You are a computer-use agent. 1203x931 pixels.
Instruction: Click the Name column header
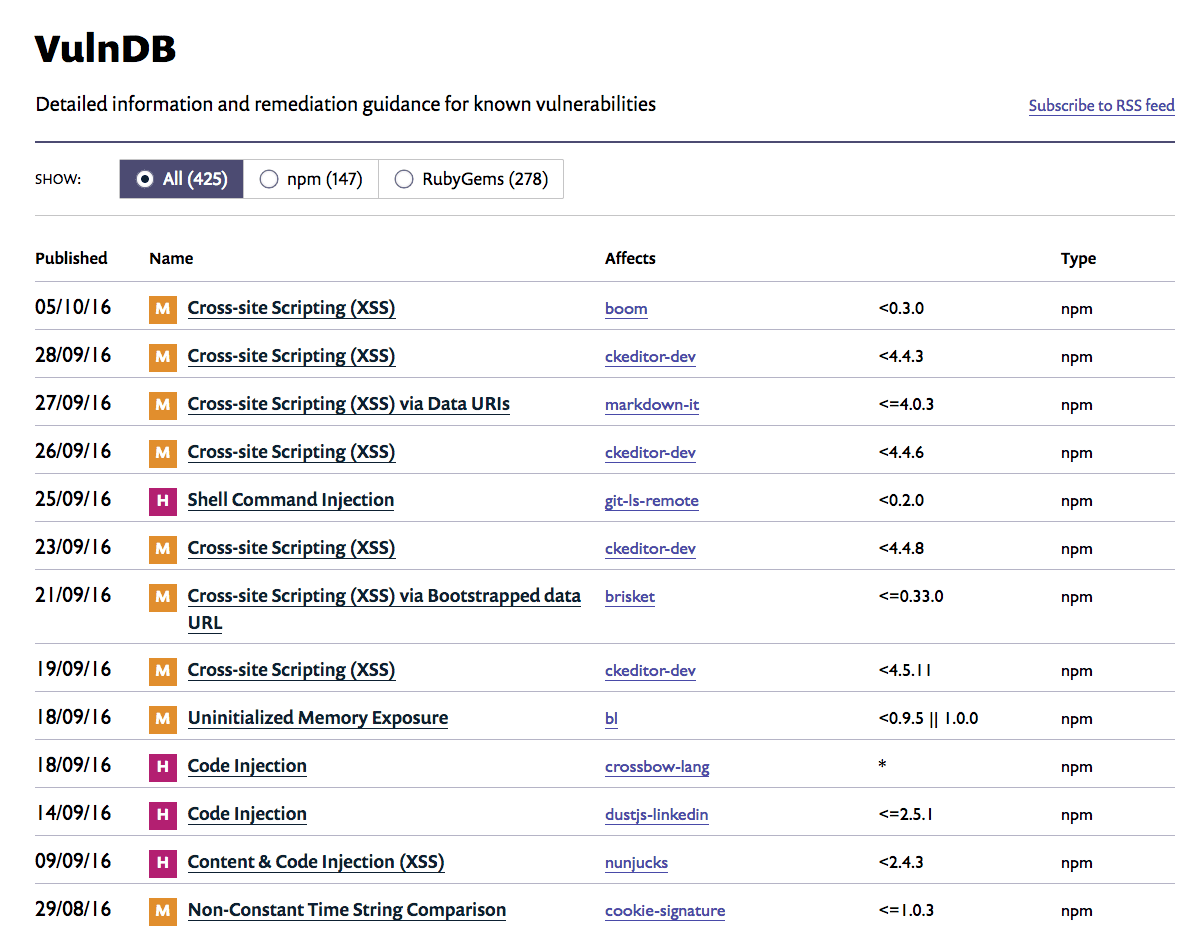[171, 258]
